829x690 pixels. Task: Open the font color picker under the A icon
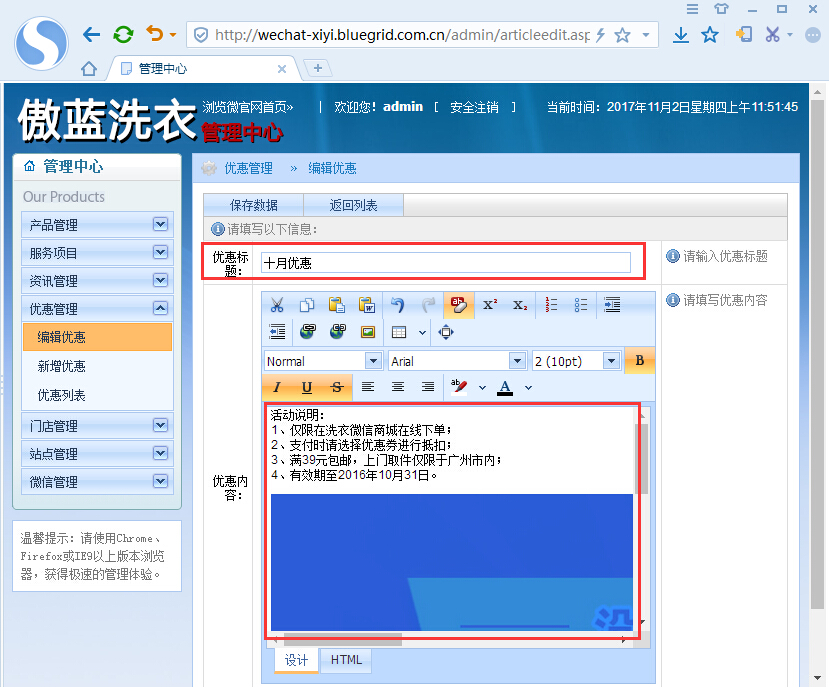pyautogui.click(x=505, y=387)
